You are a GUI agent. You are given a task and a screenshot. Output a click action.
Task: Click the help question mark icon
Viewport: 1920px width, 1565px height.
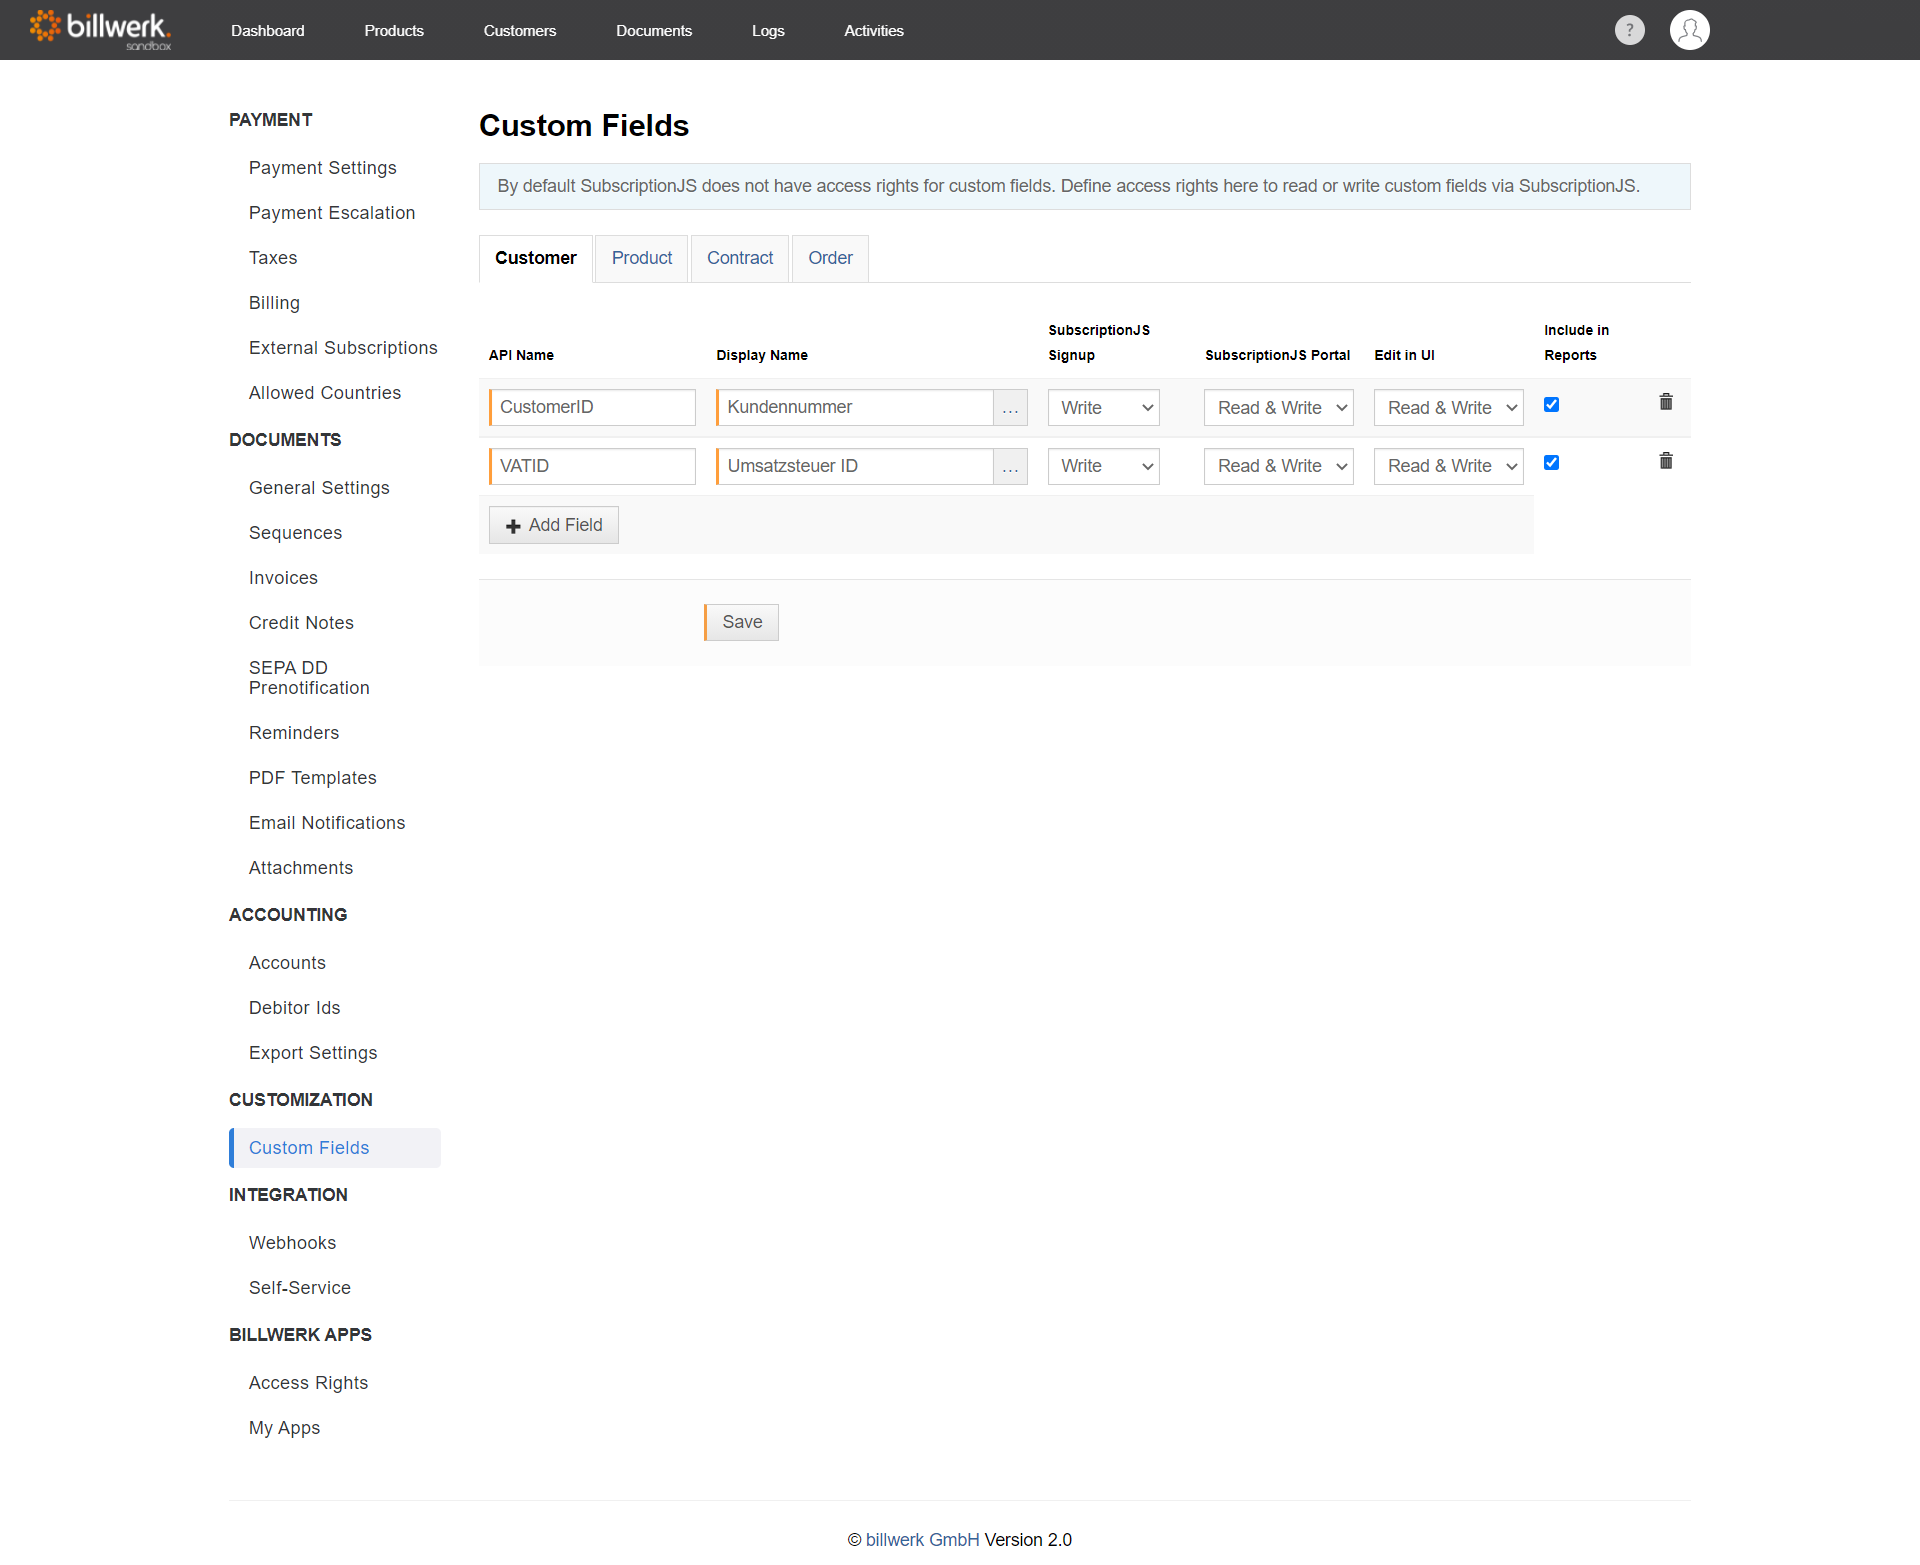1628,29
